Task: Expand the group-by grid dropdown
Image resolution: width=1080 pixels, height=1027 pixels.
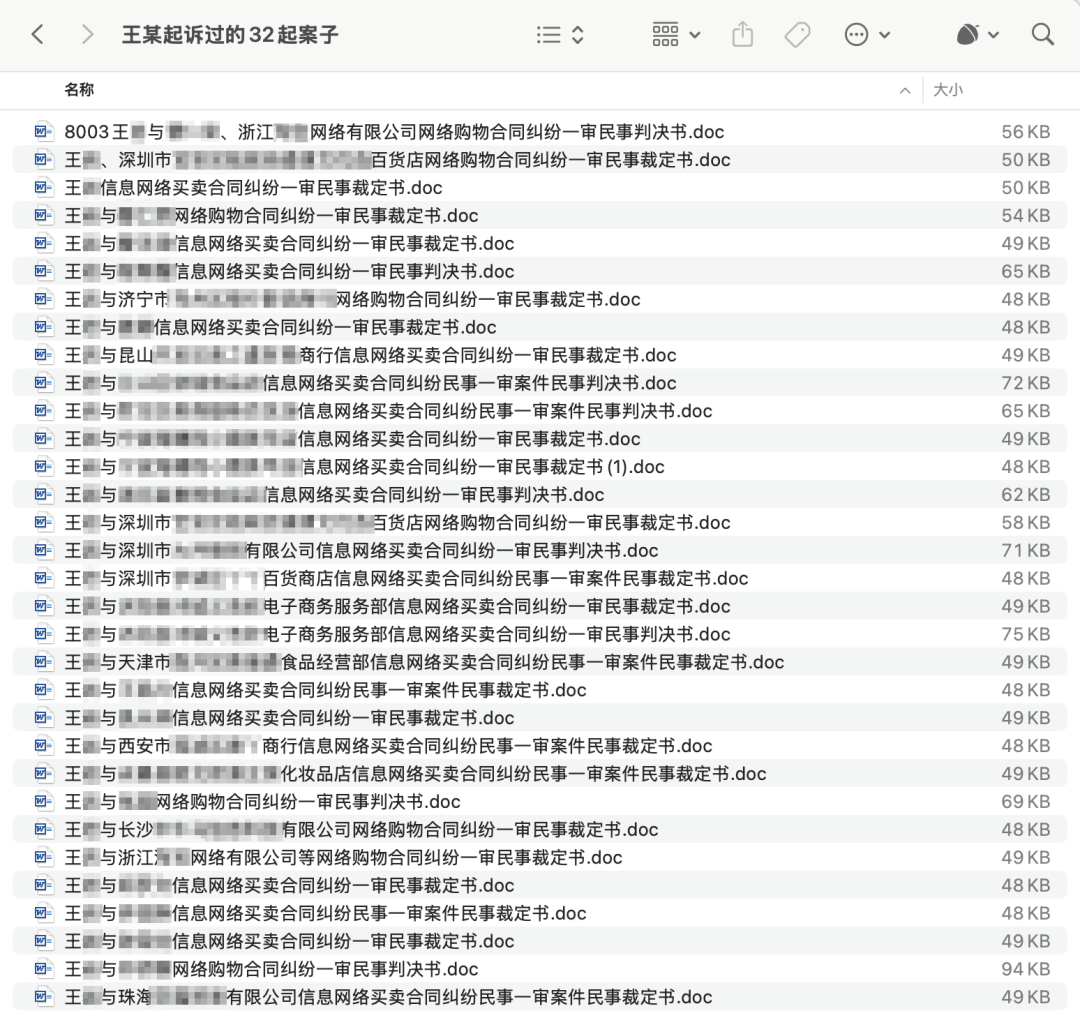Action: (676, 35)
